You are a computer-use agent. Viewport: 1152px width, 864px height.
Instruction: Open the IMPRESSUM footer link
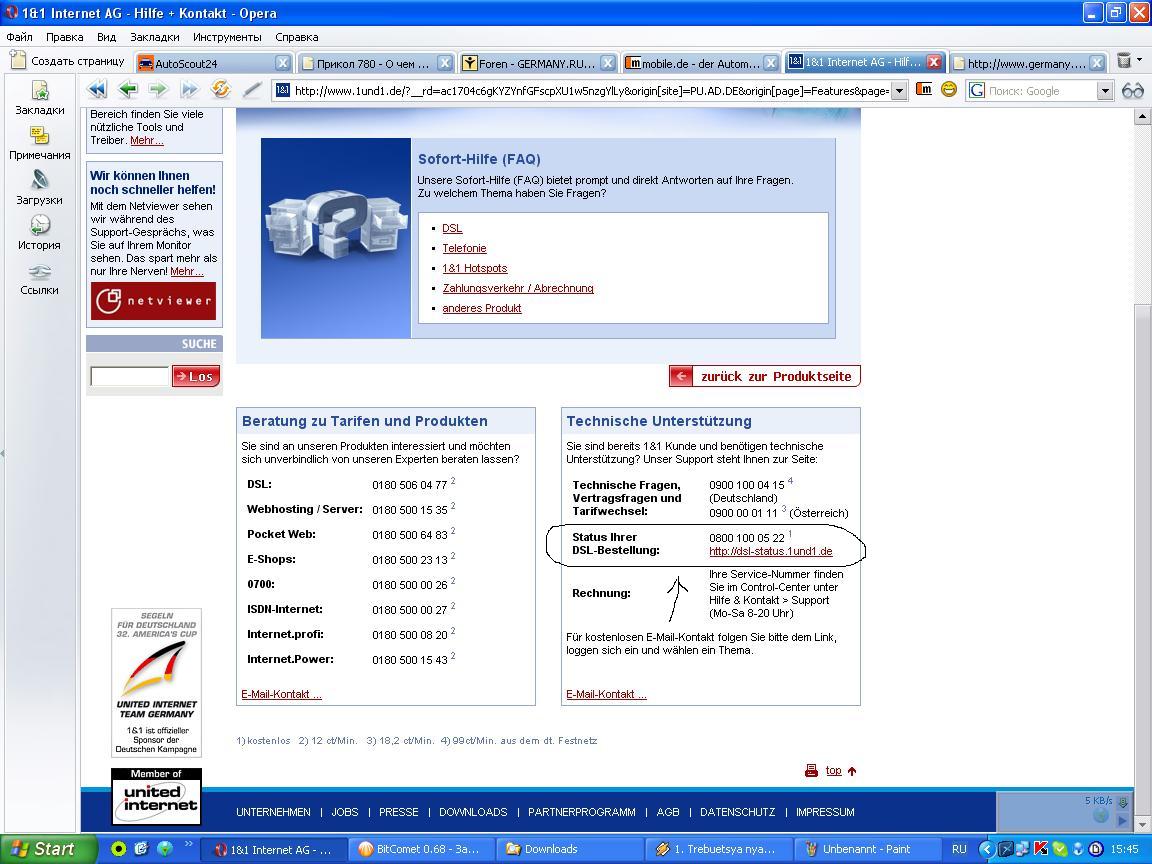coord(825,812)
